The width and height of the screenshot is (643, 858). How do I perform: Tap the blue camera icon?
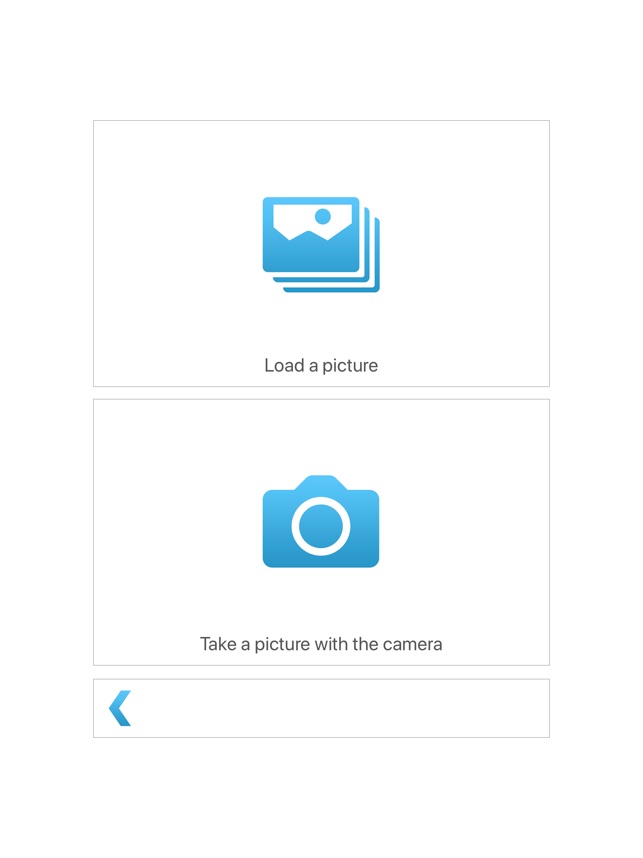point(321,521)
